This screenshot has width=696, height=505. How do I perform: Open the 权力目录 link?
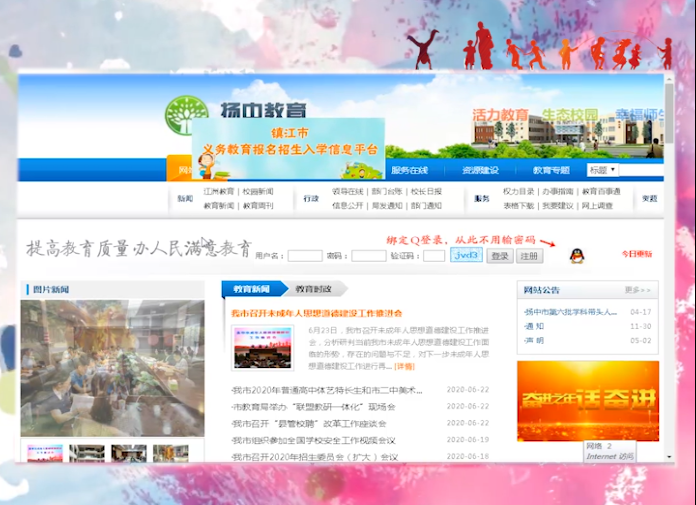point(518,192)
